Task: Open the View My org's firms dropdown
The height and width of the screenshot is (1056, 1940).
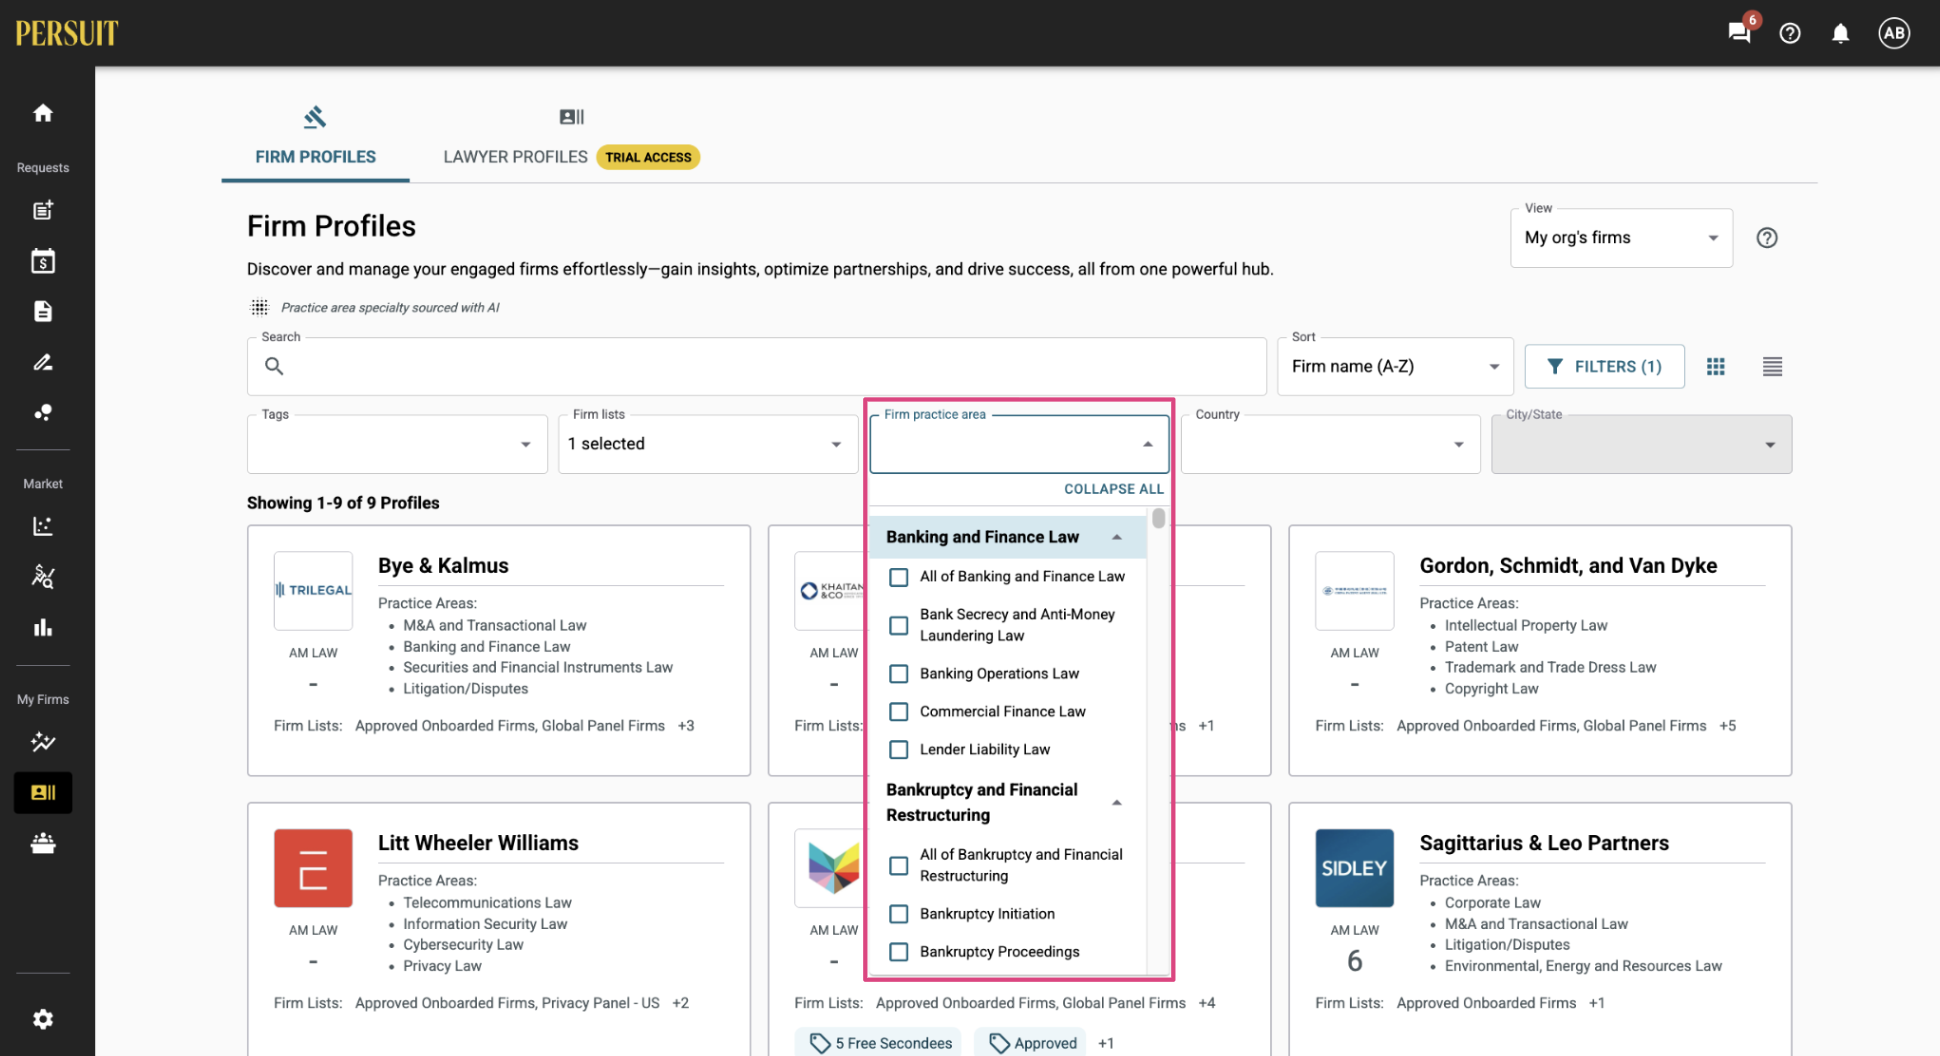Action: tap(1621, 238)
